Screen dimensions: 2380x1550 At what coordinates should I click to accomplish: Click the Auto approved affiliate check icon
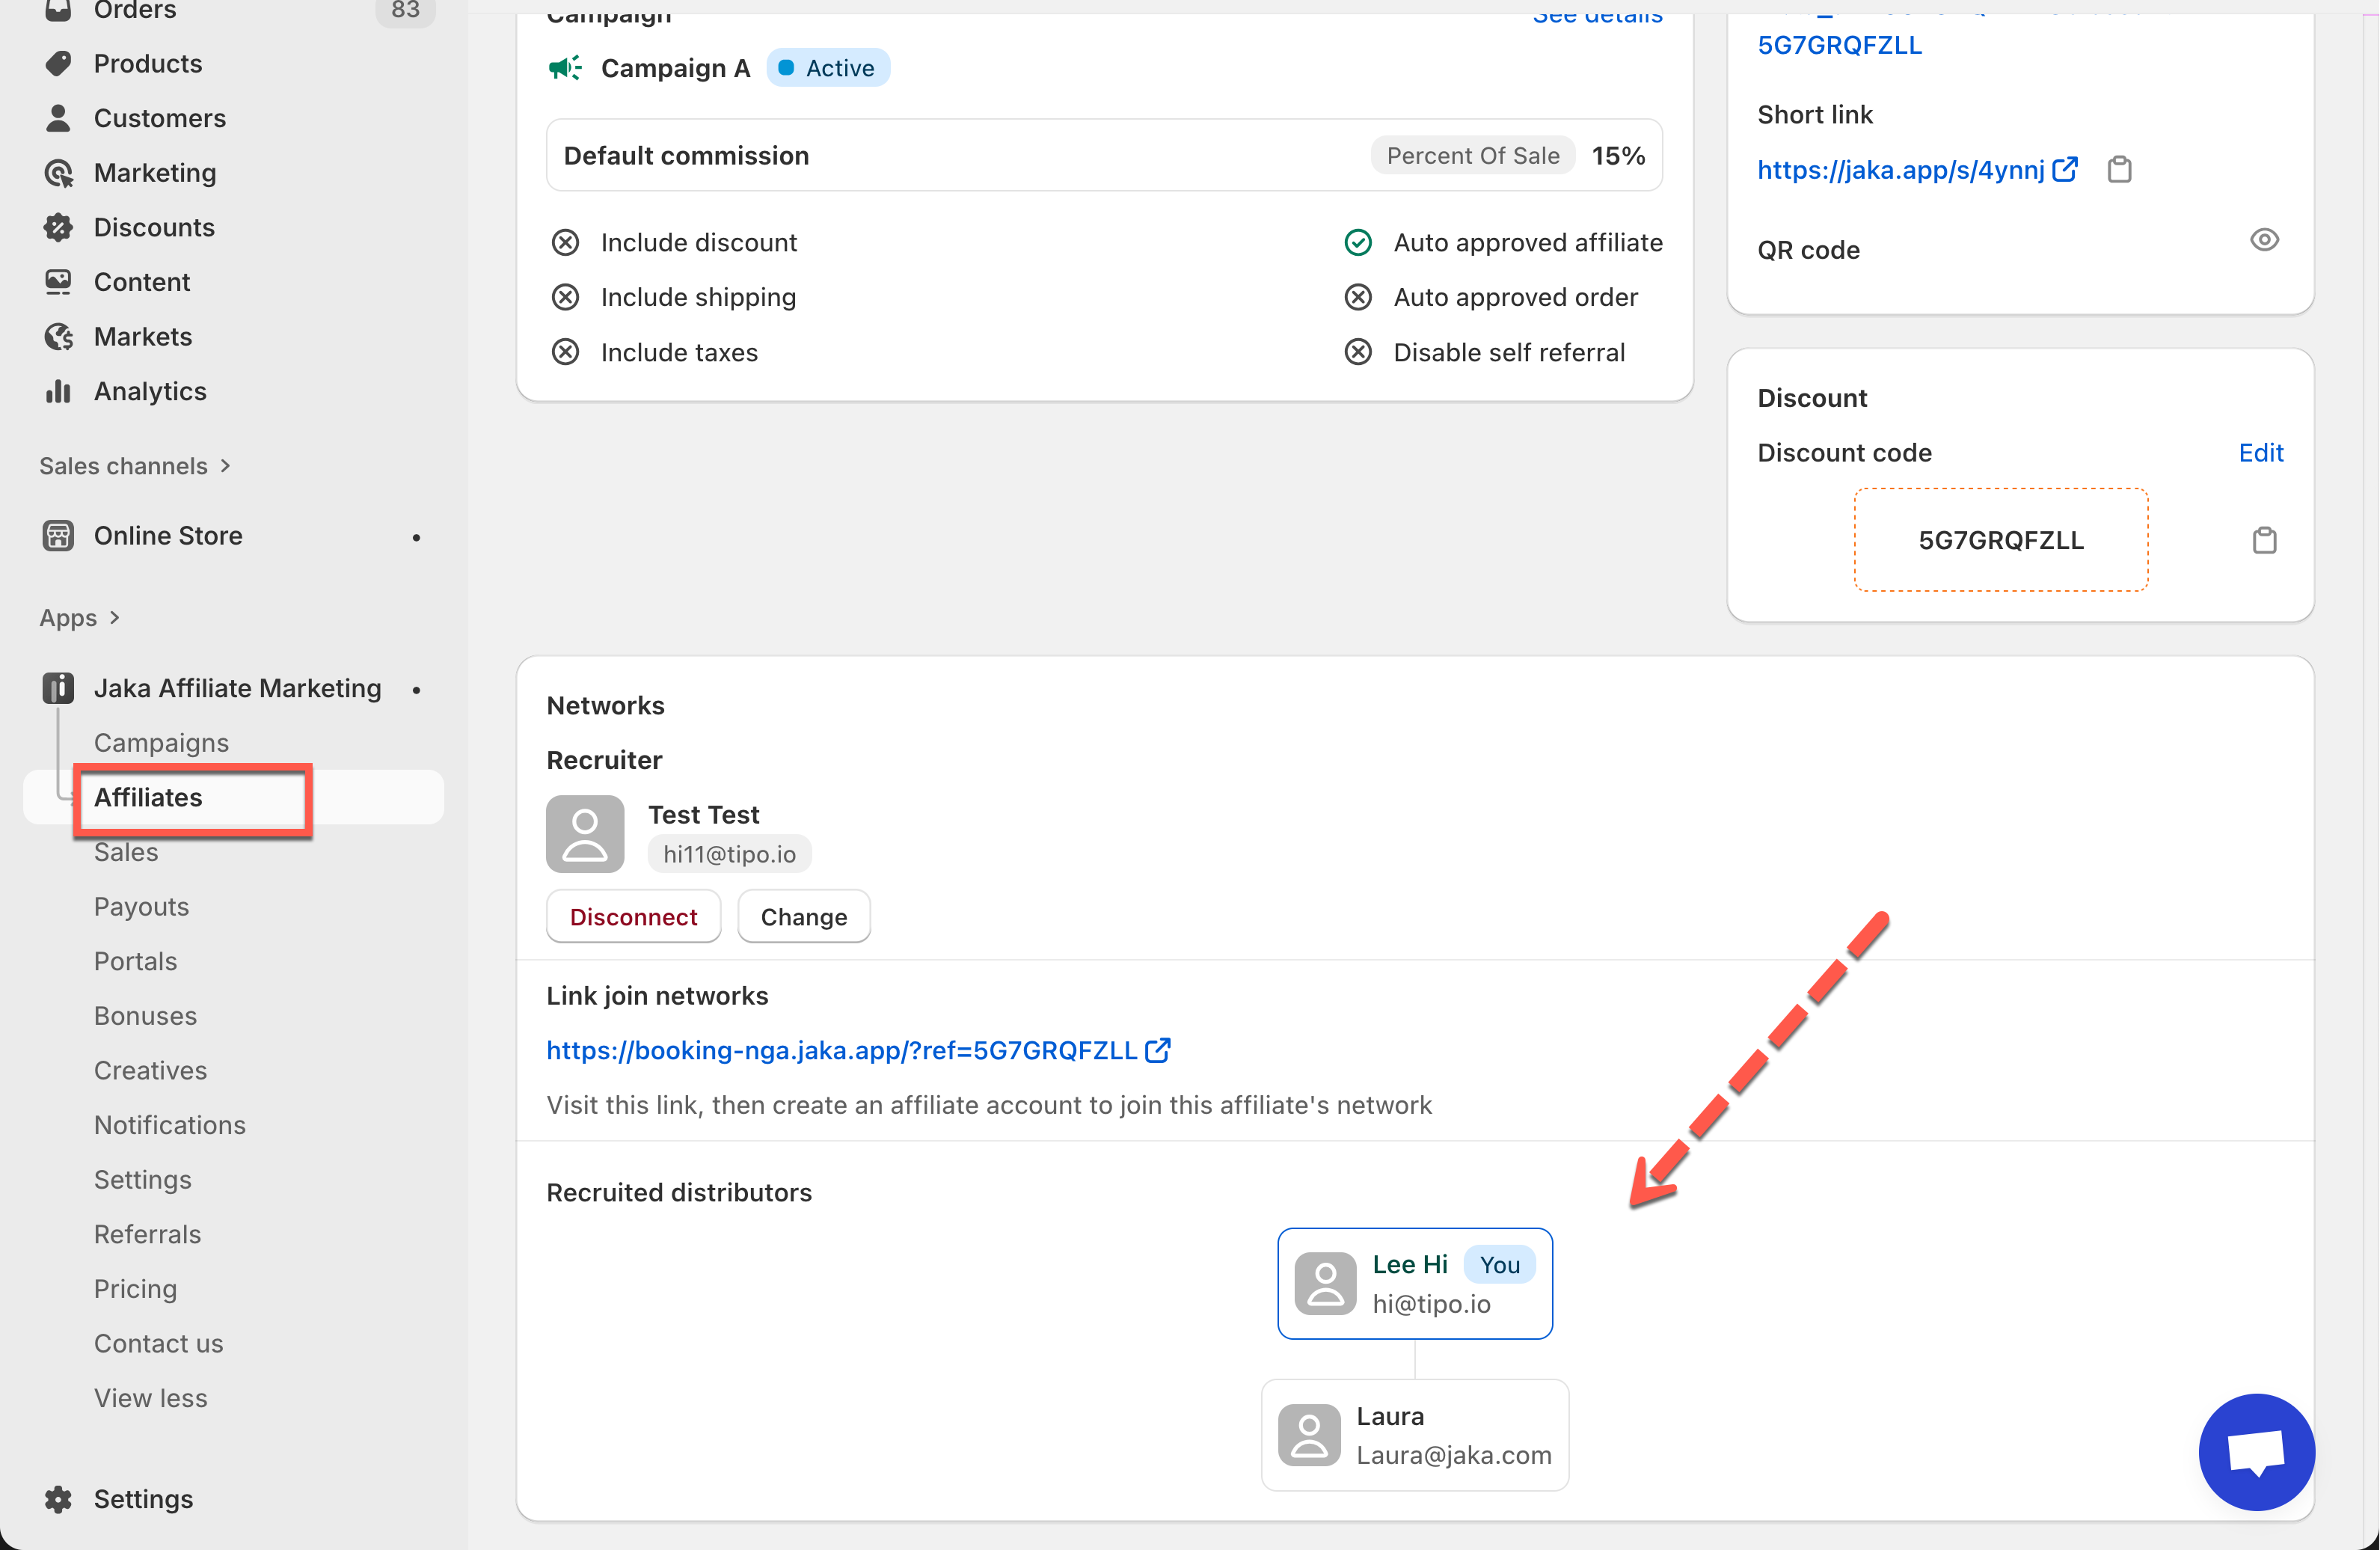tap(1357, 243)
